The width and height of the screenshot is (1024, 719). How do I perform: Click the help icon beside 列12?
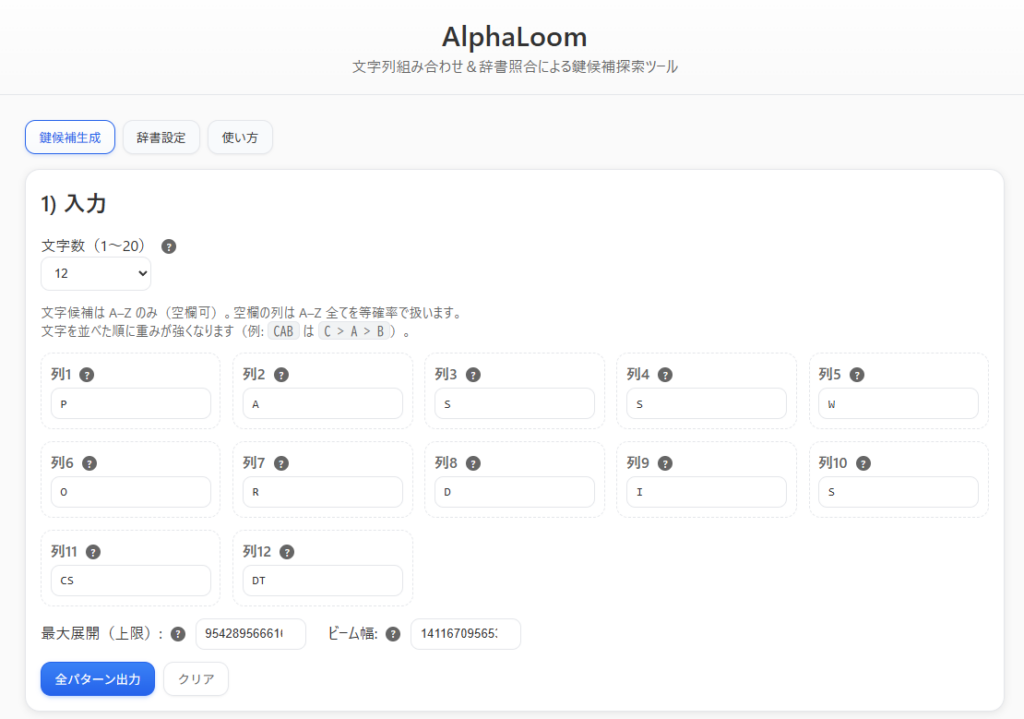click(x=287, y=551)
